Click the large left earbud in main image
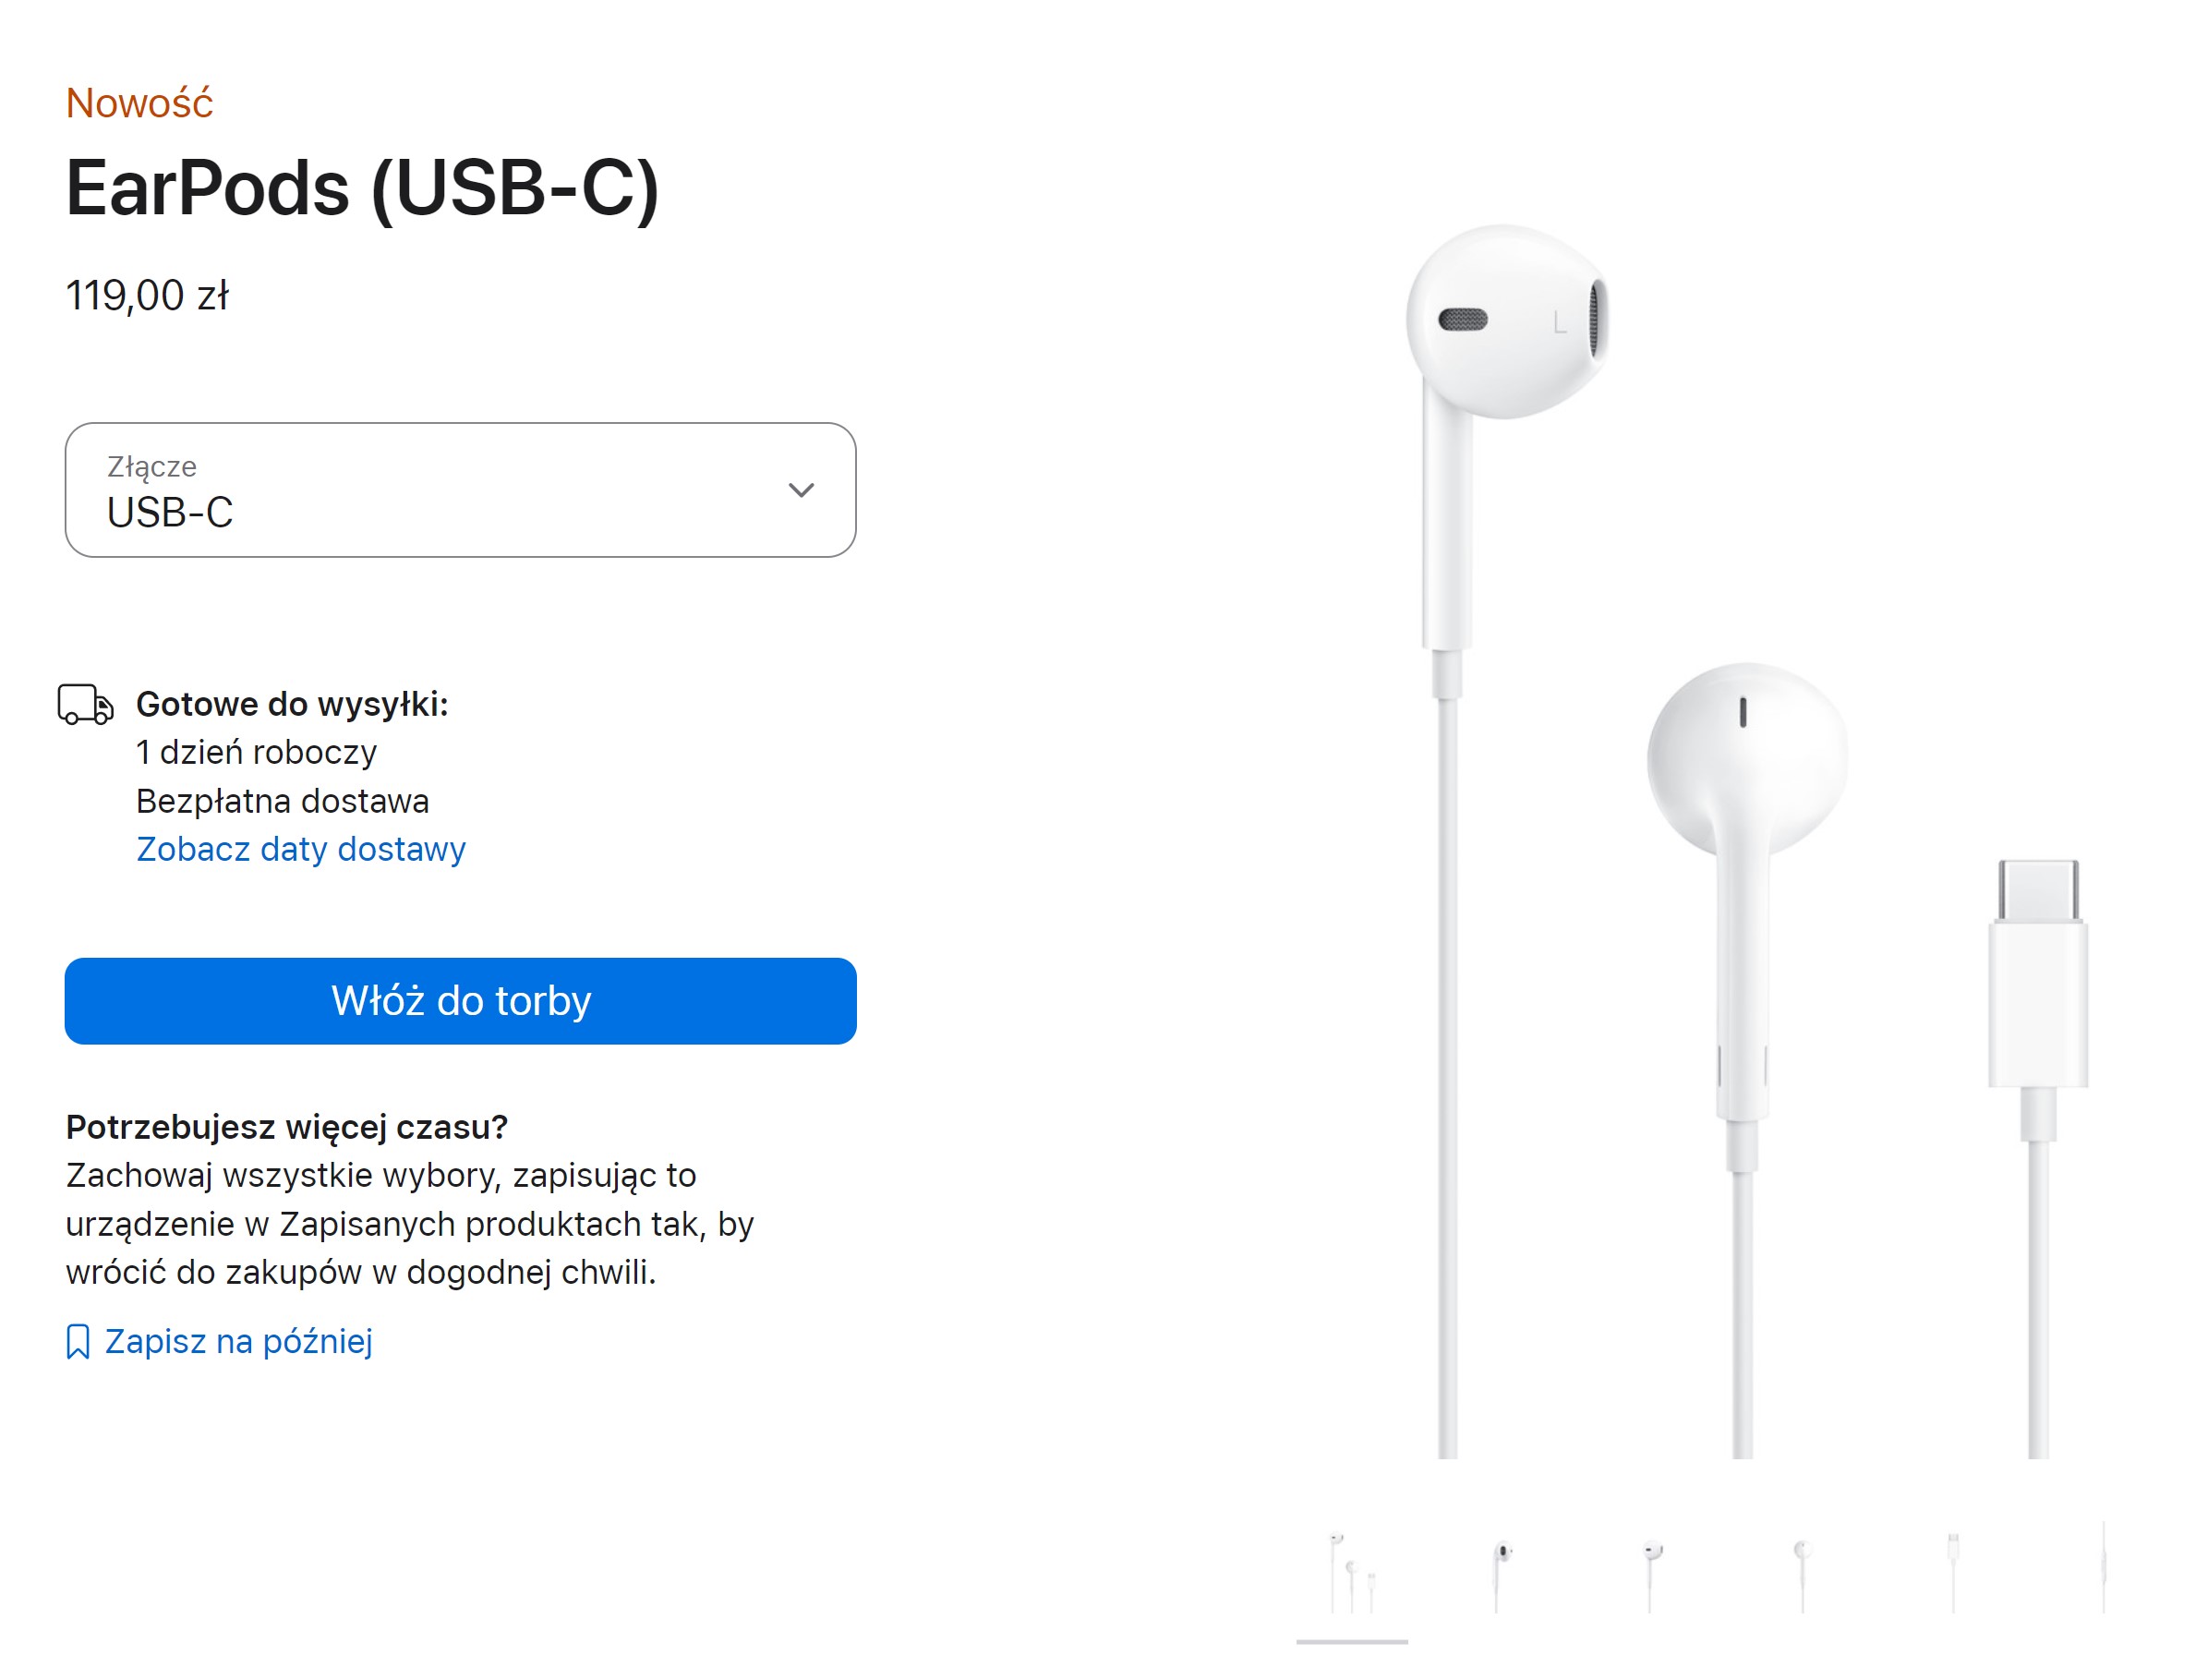The height and width of the screenshot is (1680, 2208). (x=1506, y=322)
